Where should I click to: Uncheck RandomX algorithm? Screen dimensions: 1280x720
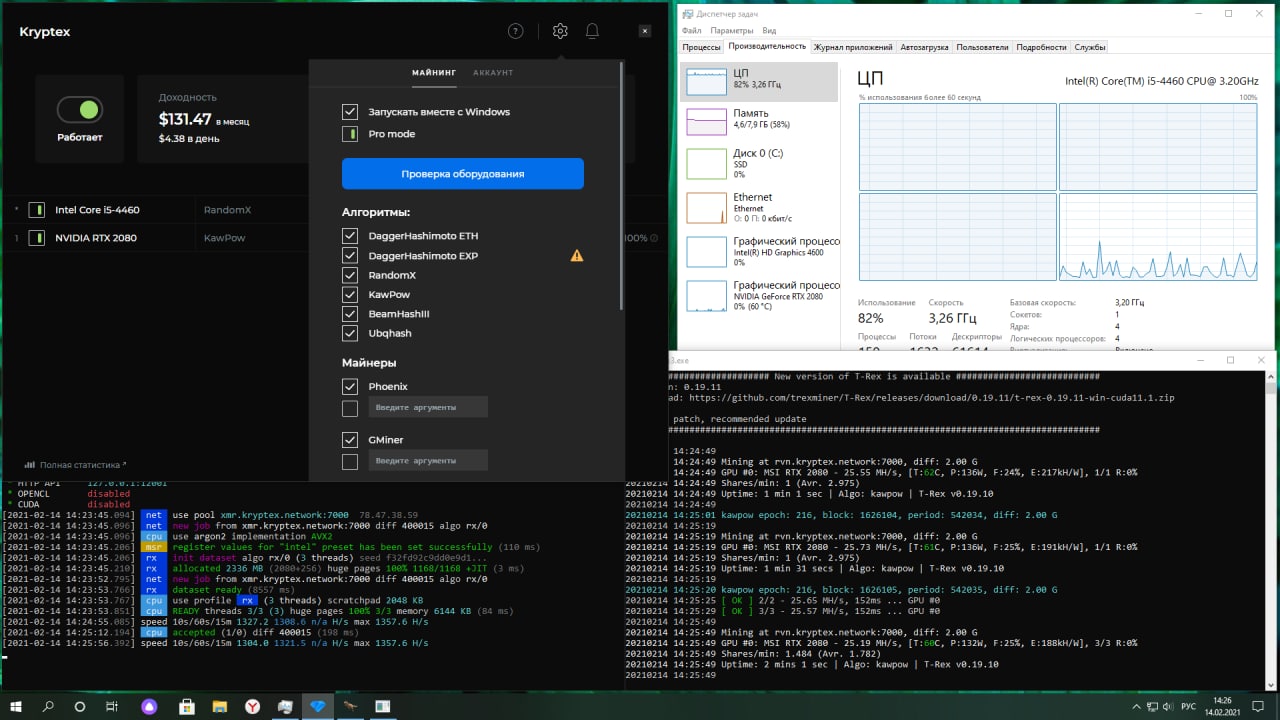(x=350, y=275)
